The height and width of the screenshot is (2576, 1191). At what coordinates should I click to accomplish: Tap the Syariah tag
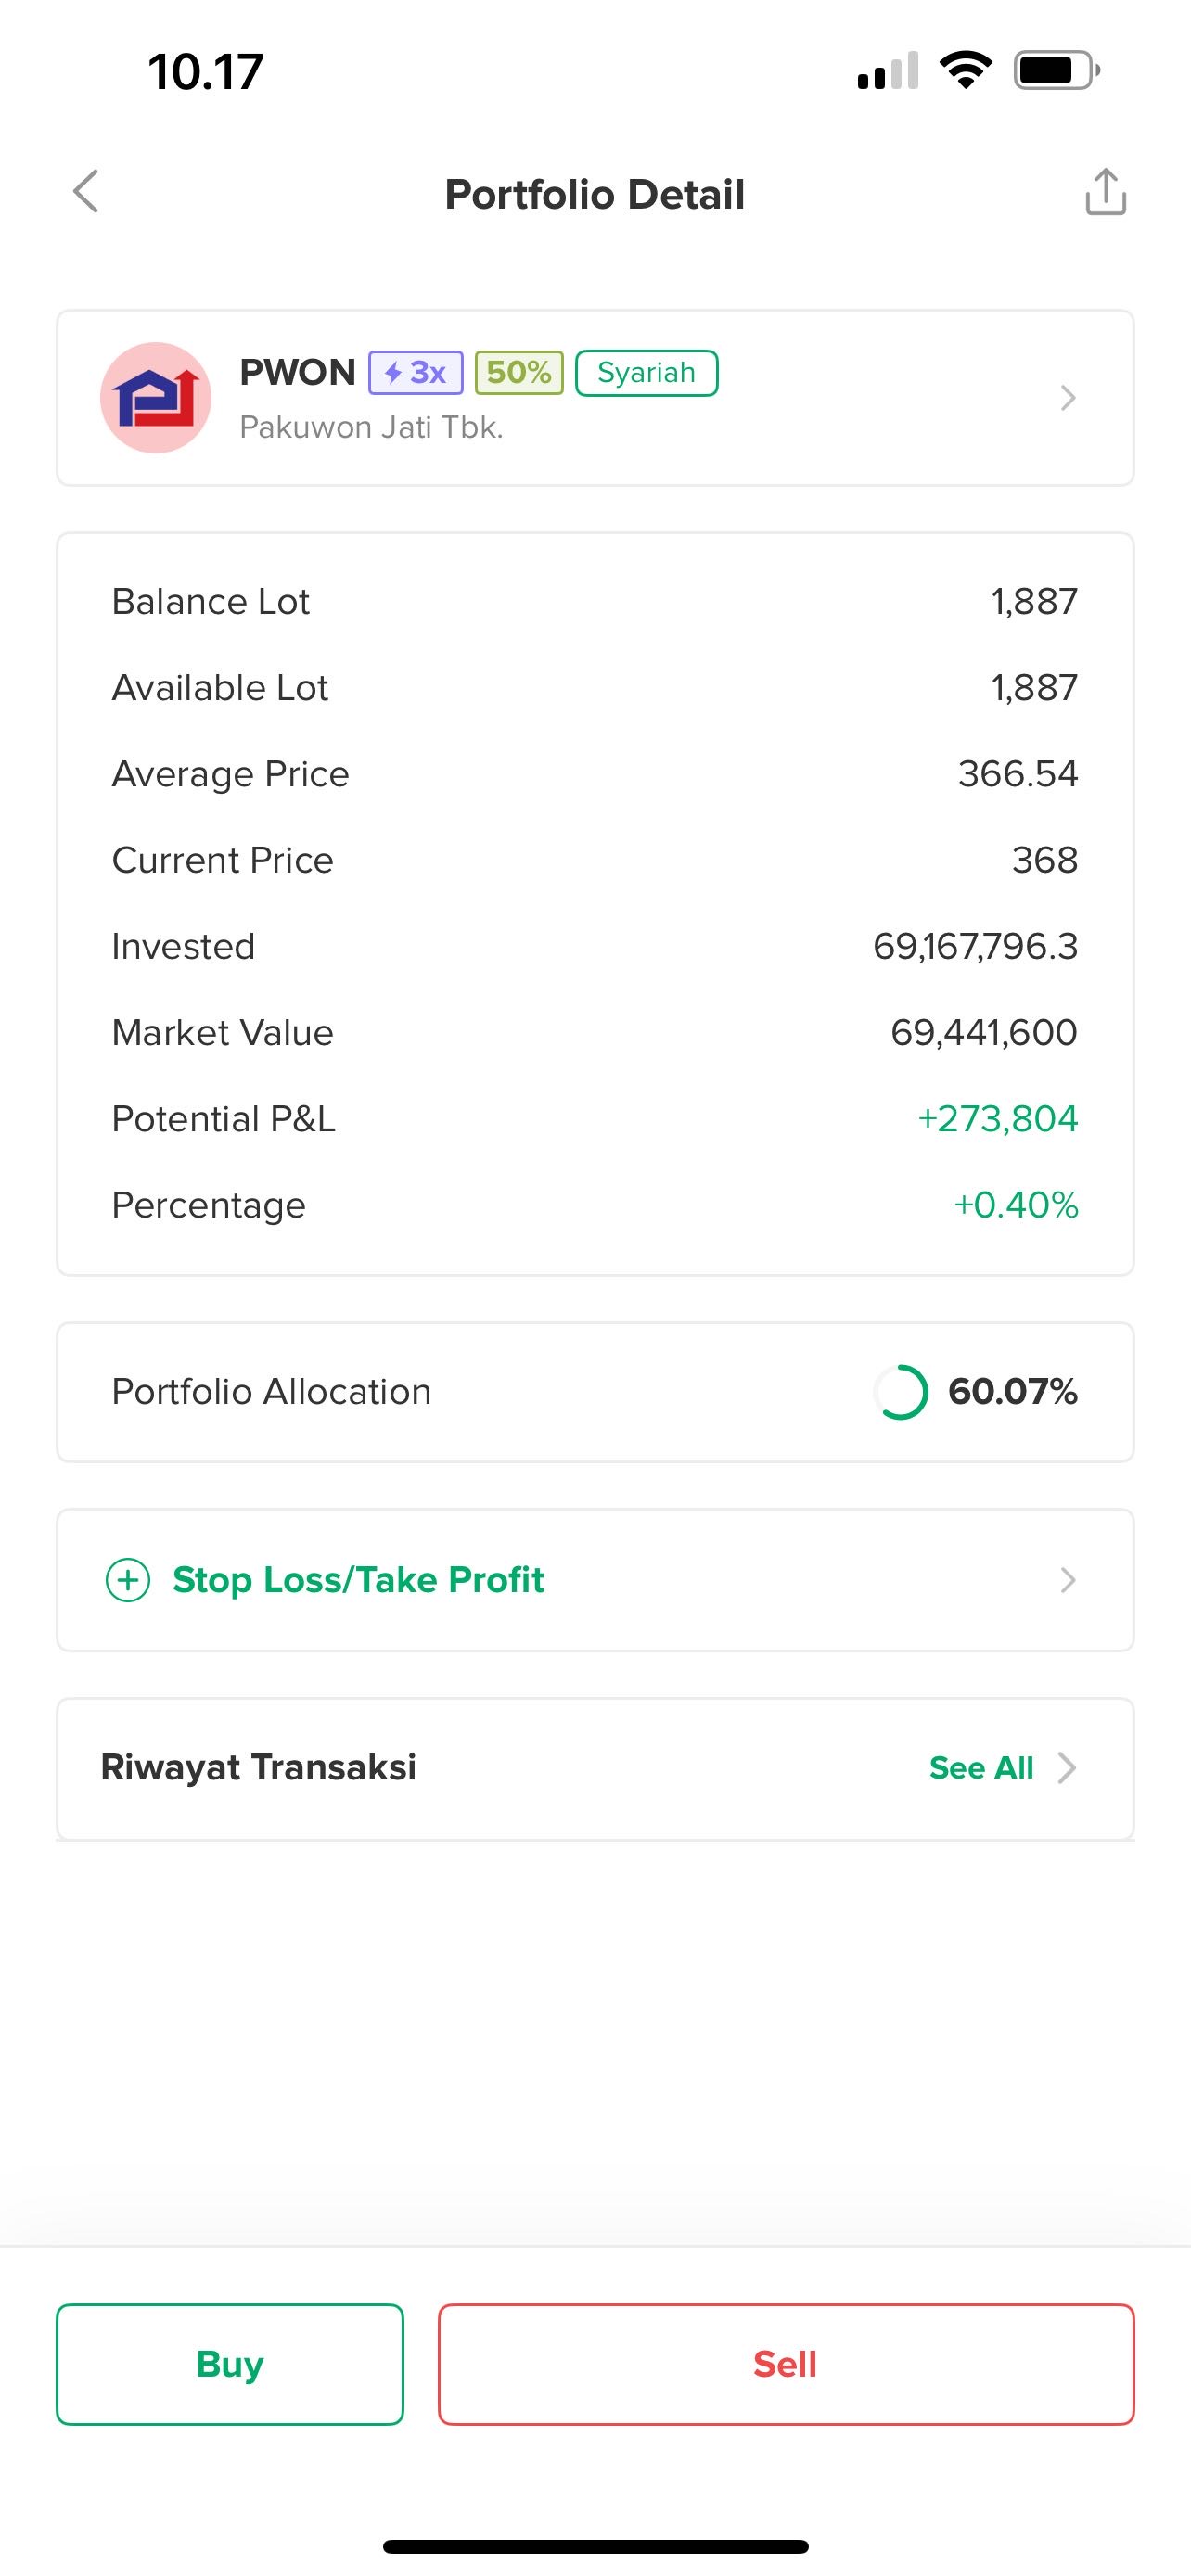pyautogui.click(x=646, y=373)
